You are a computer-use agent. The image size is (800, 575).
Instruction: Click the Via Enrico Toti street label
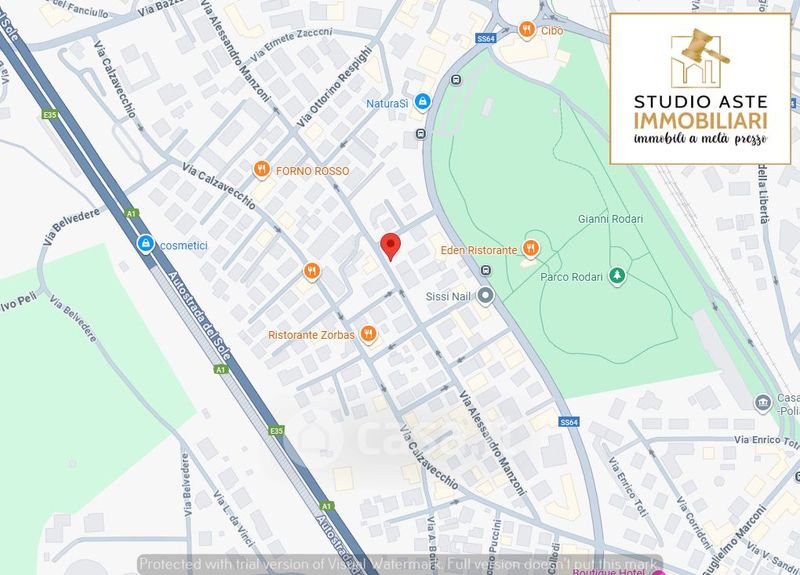(766, 440)
